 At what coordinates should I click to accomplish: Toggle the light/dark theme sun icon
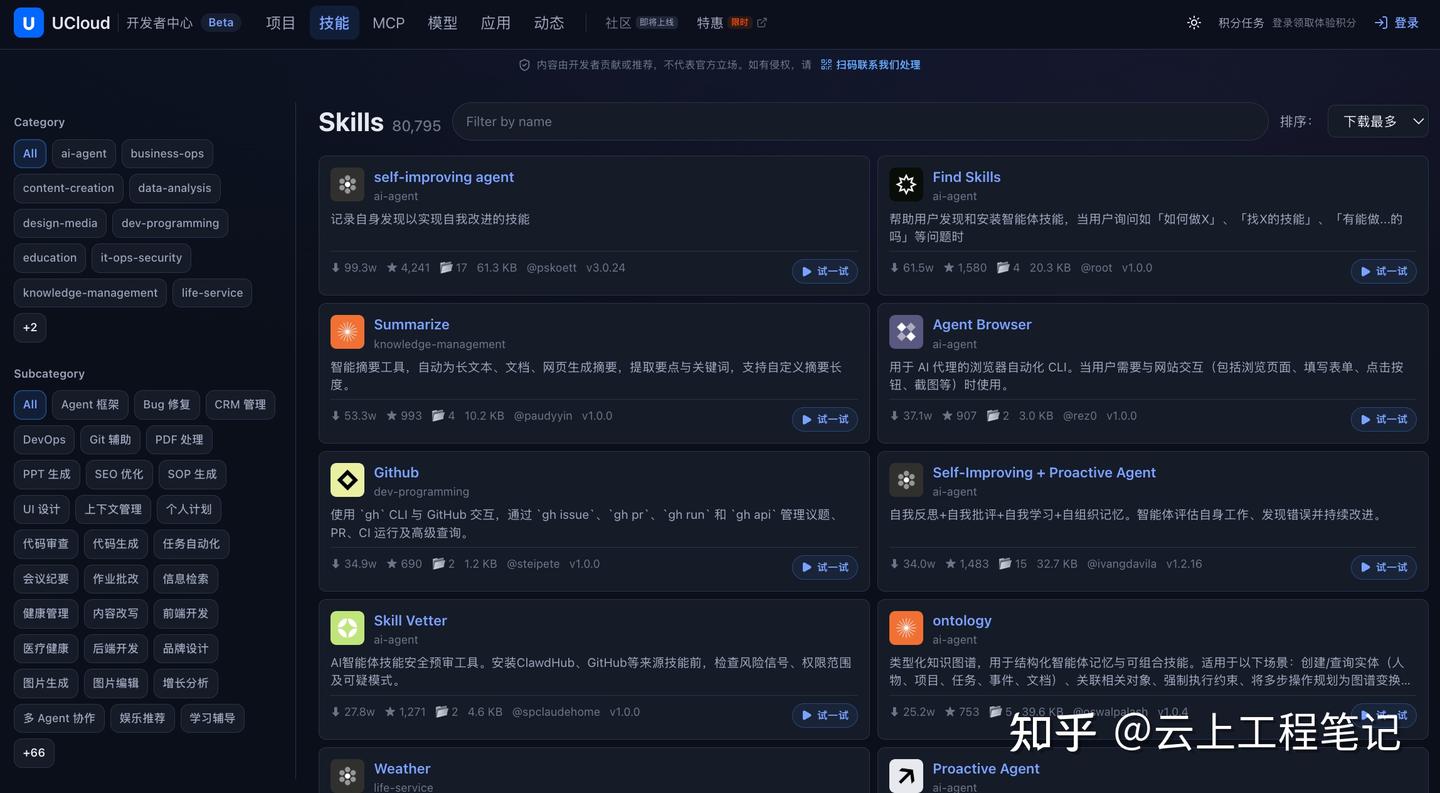[x=1194, y=23]
